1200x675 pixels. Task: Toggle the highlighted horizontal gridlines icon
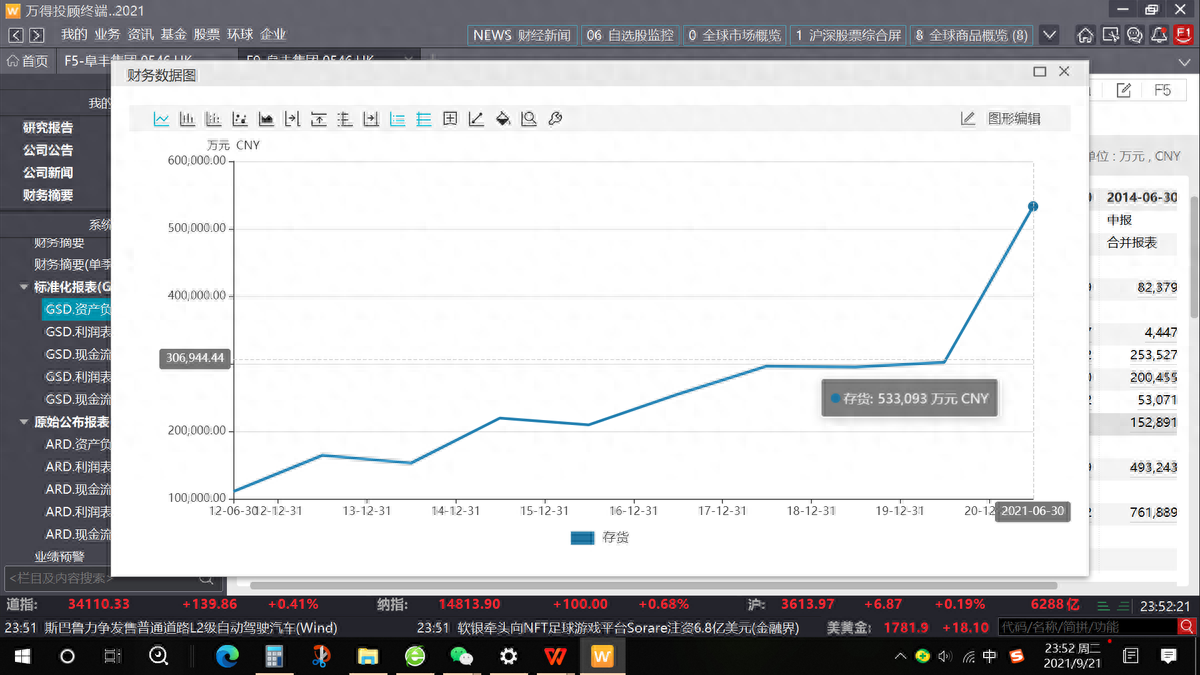pyautogui.click(x=424, y=119)
